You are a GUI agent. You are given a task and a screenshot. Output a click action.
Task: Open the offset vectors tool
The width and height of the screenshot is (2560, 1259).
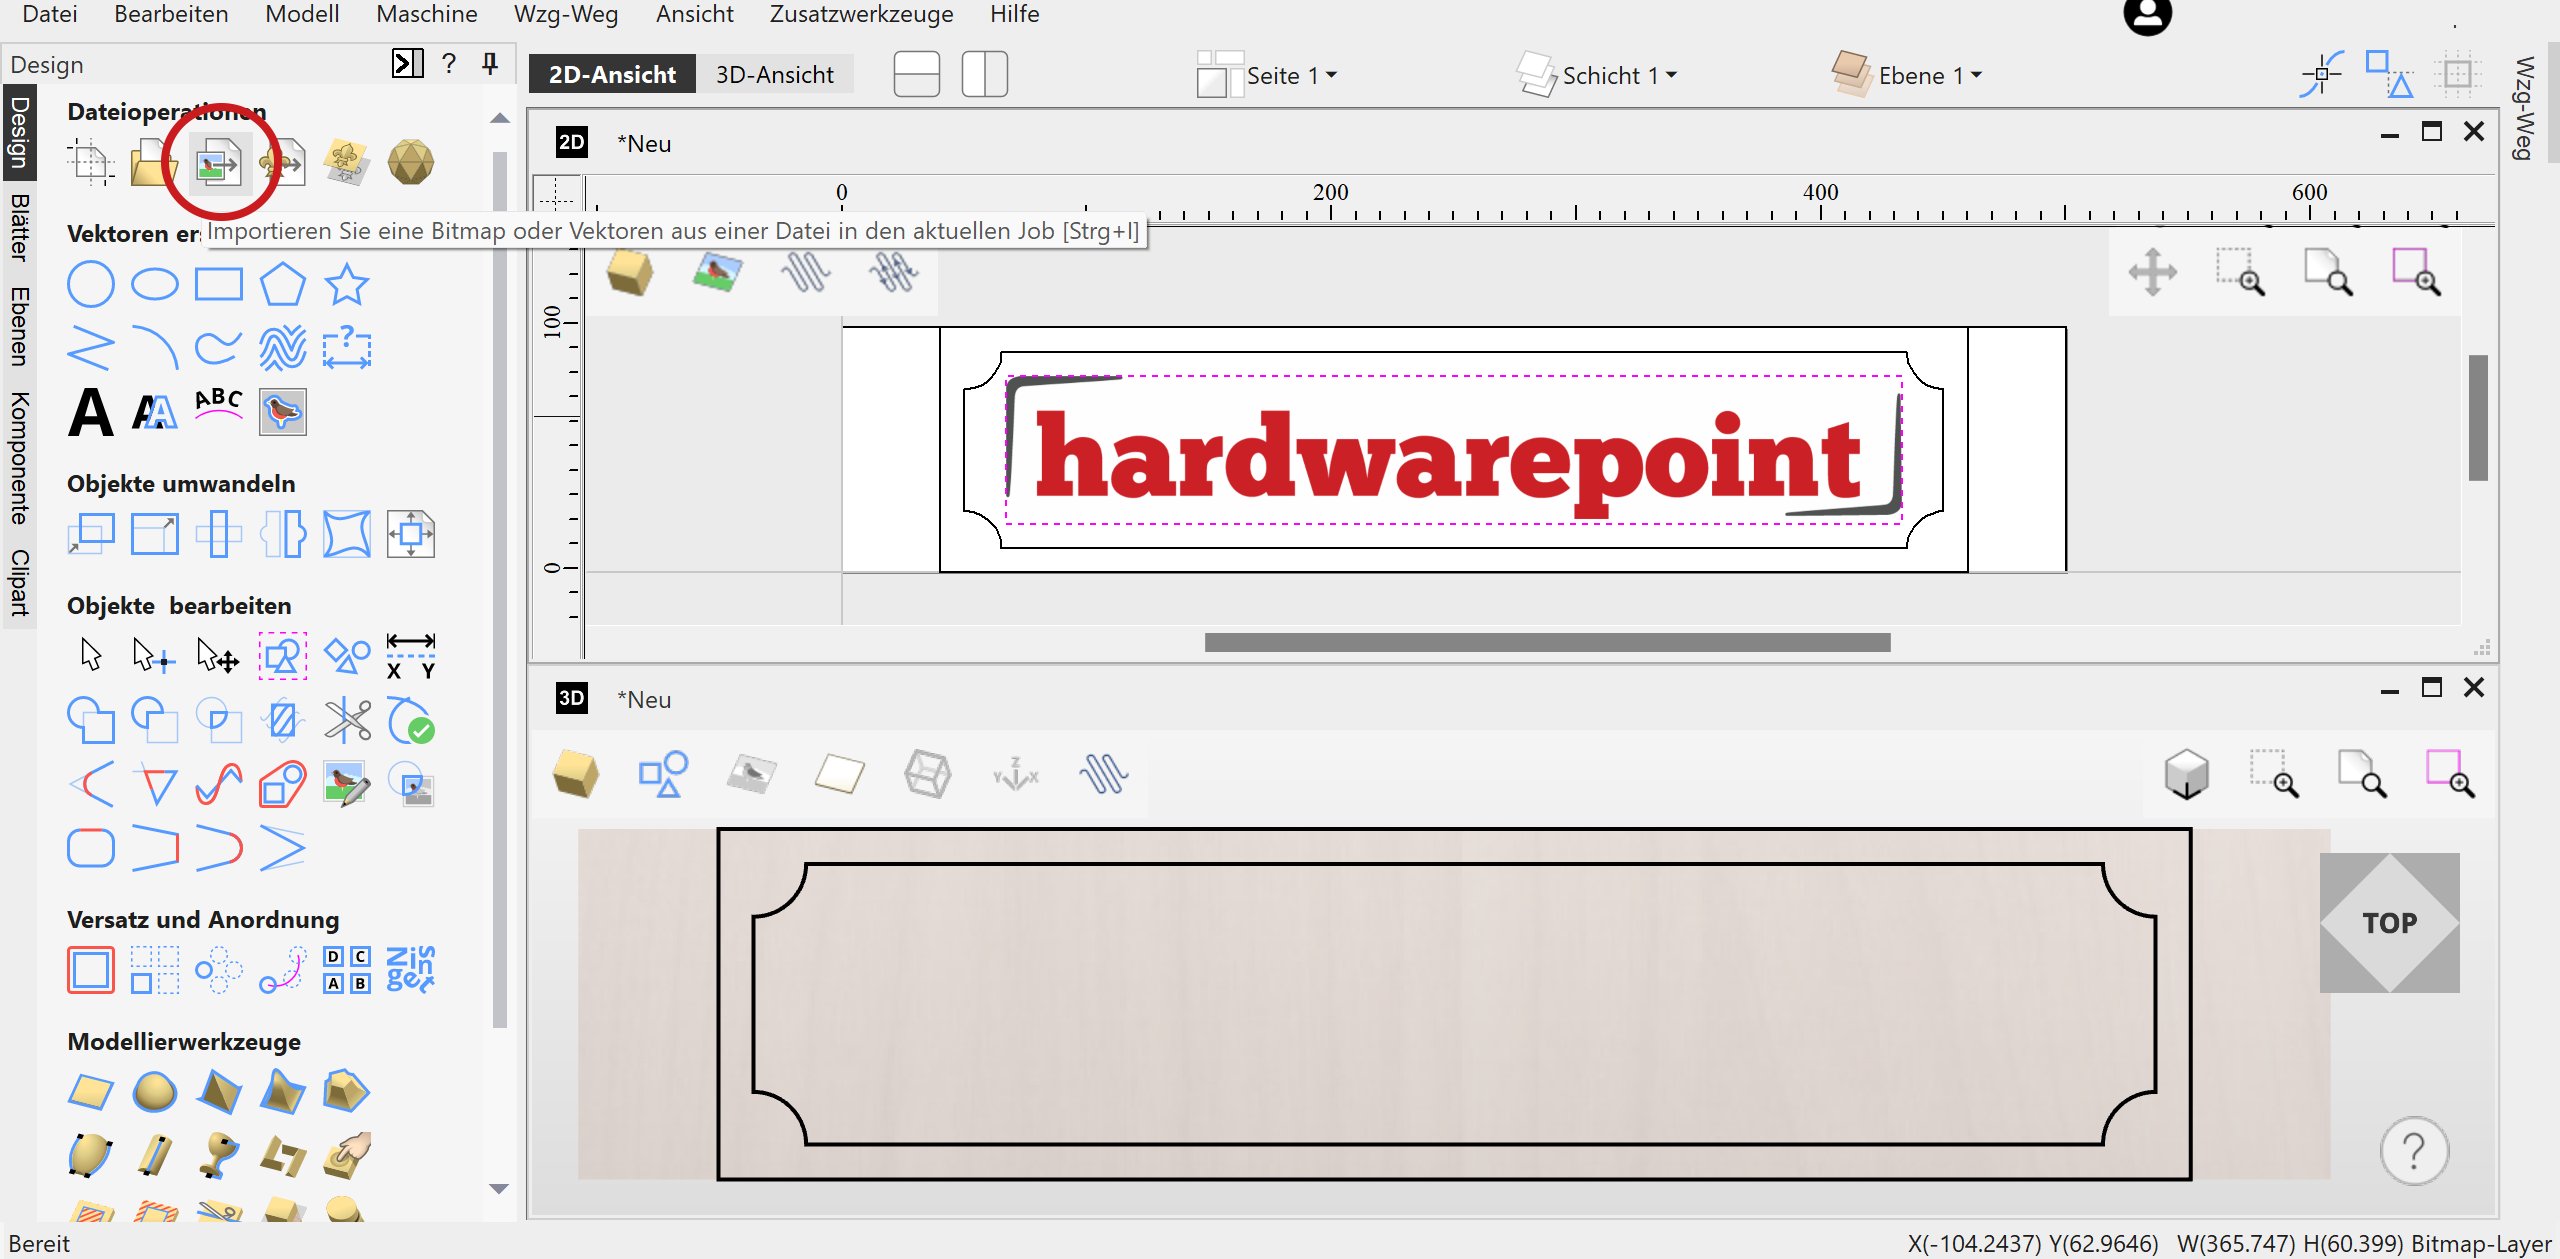(x=91, y=970)
